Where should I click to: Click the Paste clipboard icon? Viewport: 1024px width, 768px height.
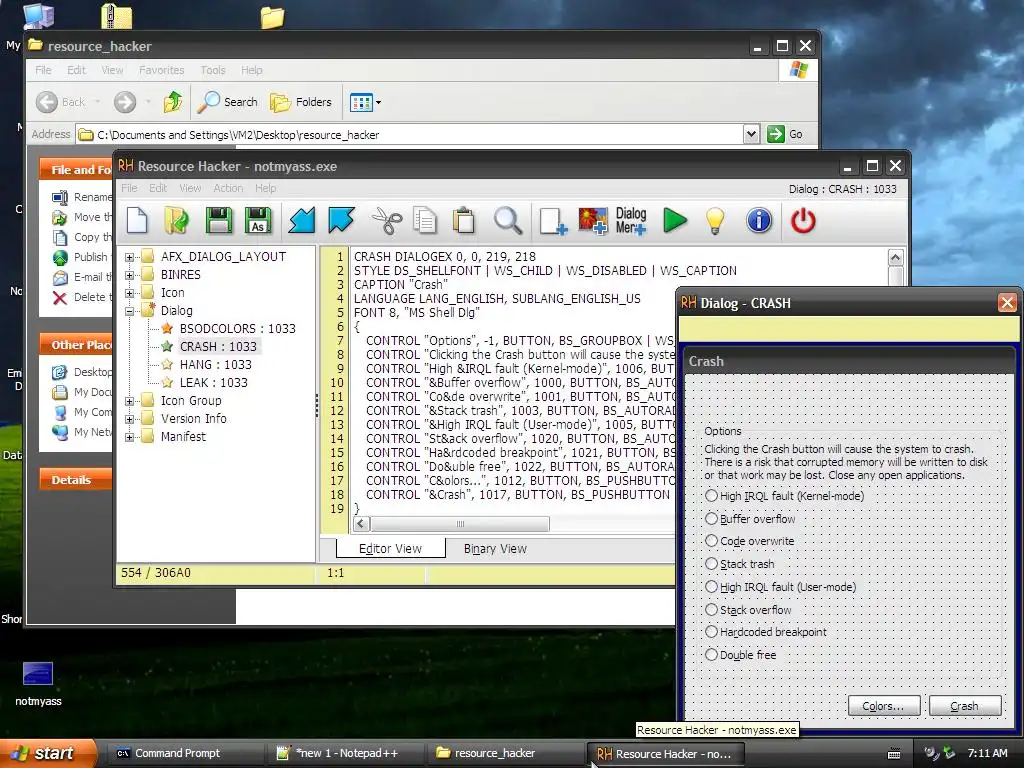[464, 220]
